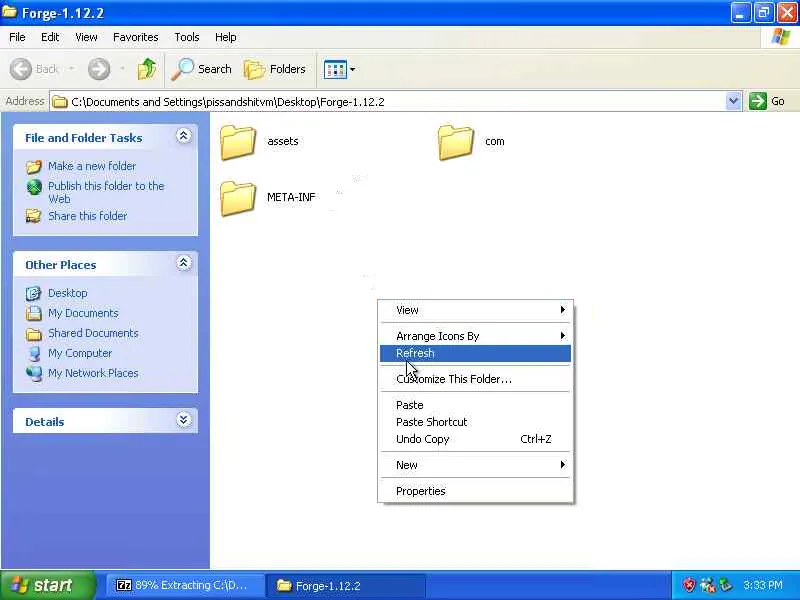Open the assets folder icon
The height and width of the screenshot is (600, 800).
[238, 142]
